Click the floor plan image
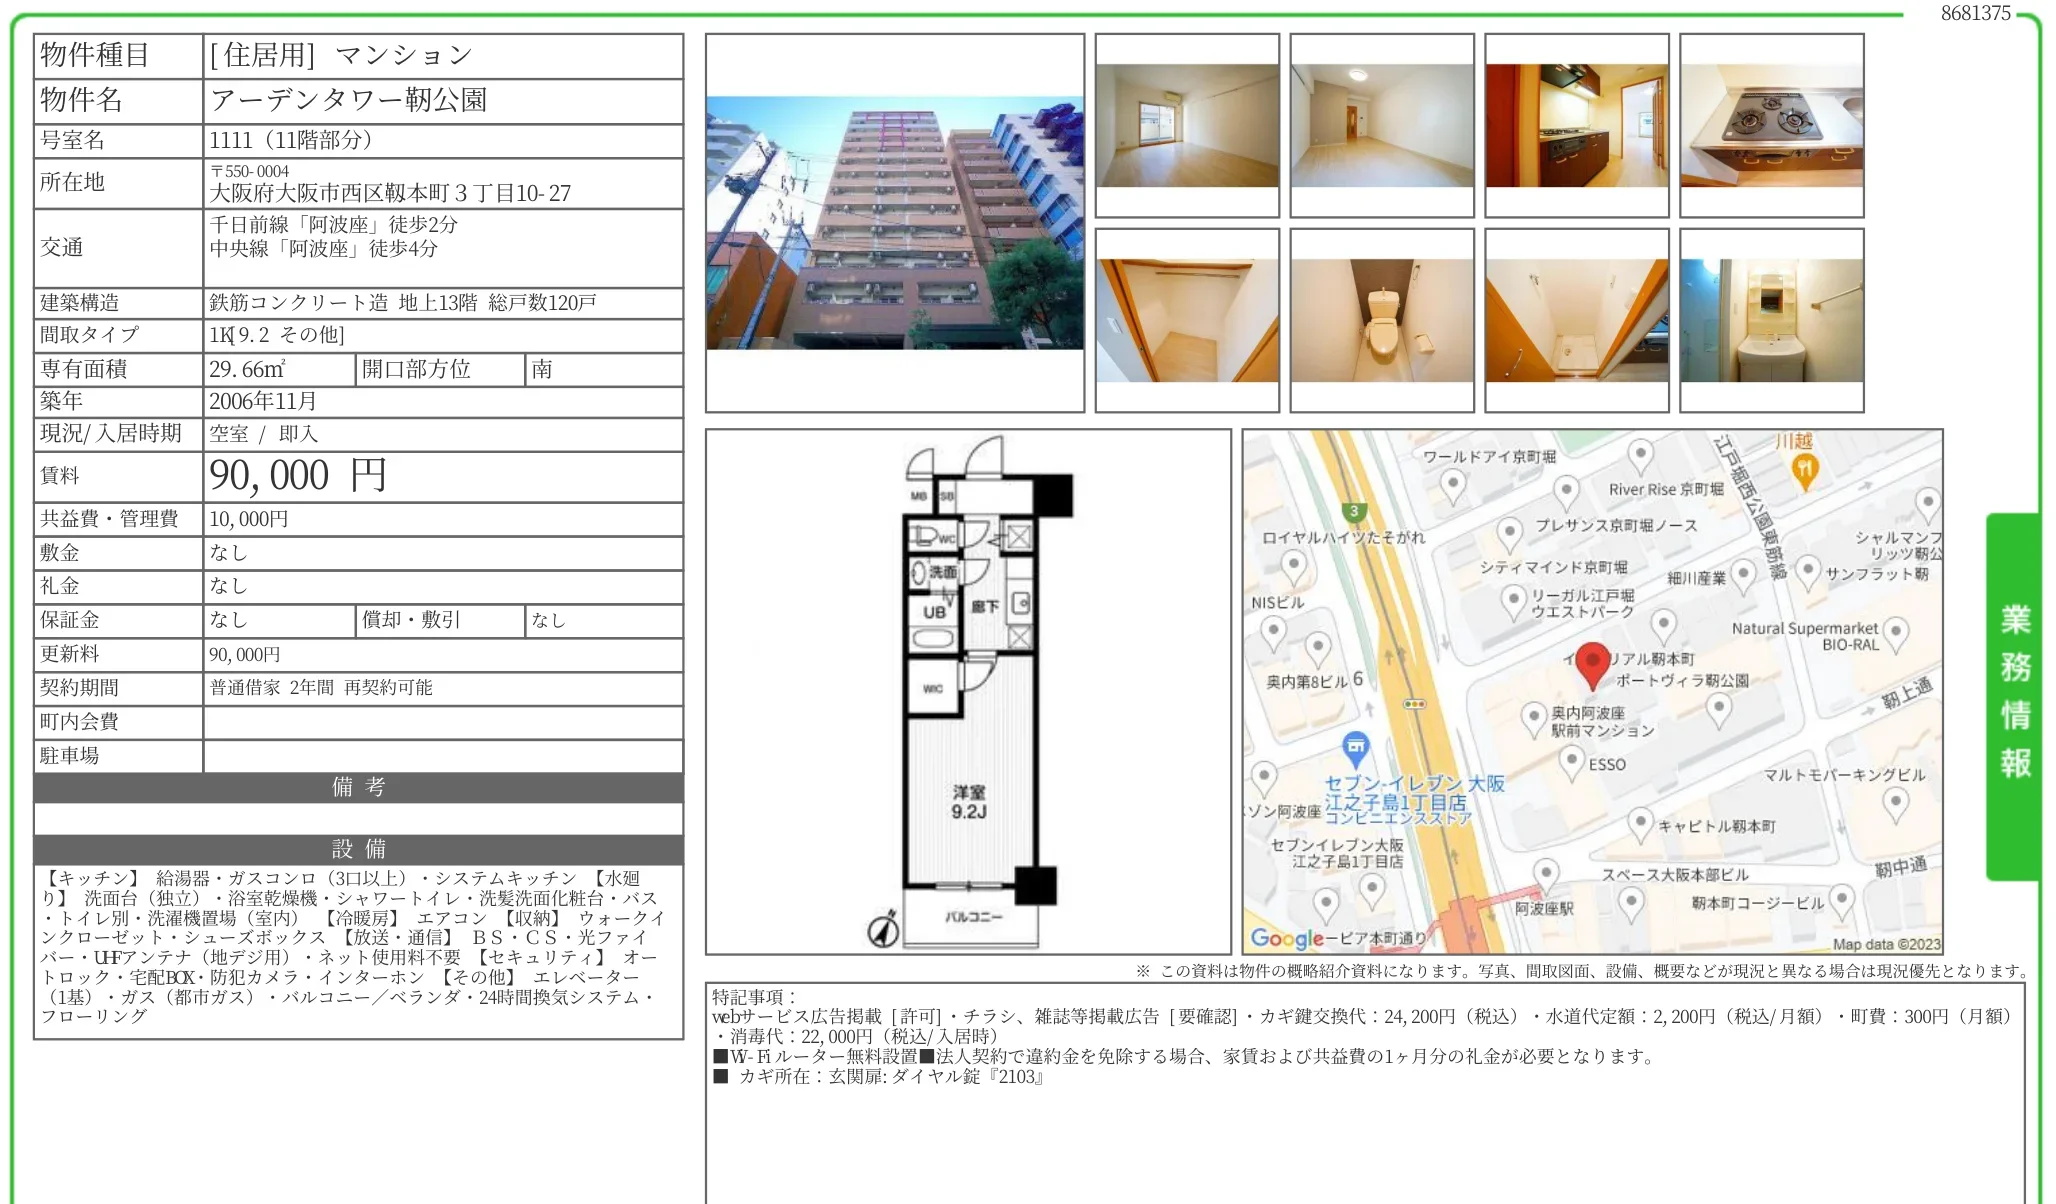The width and height of the screenshot is (2056, 1204). 967,691
